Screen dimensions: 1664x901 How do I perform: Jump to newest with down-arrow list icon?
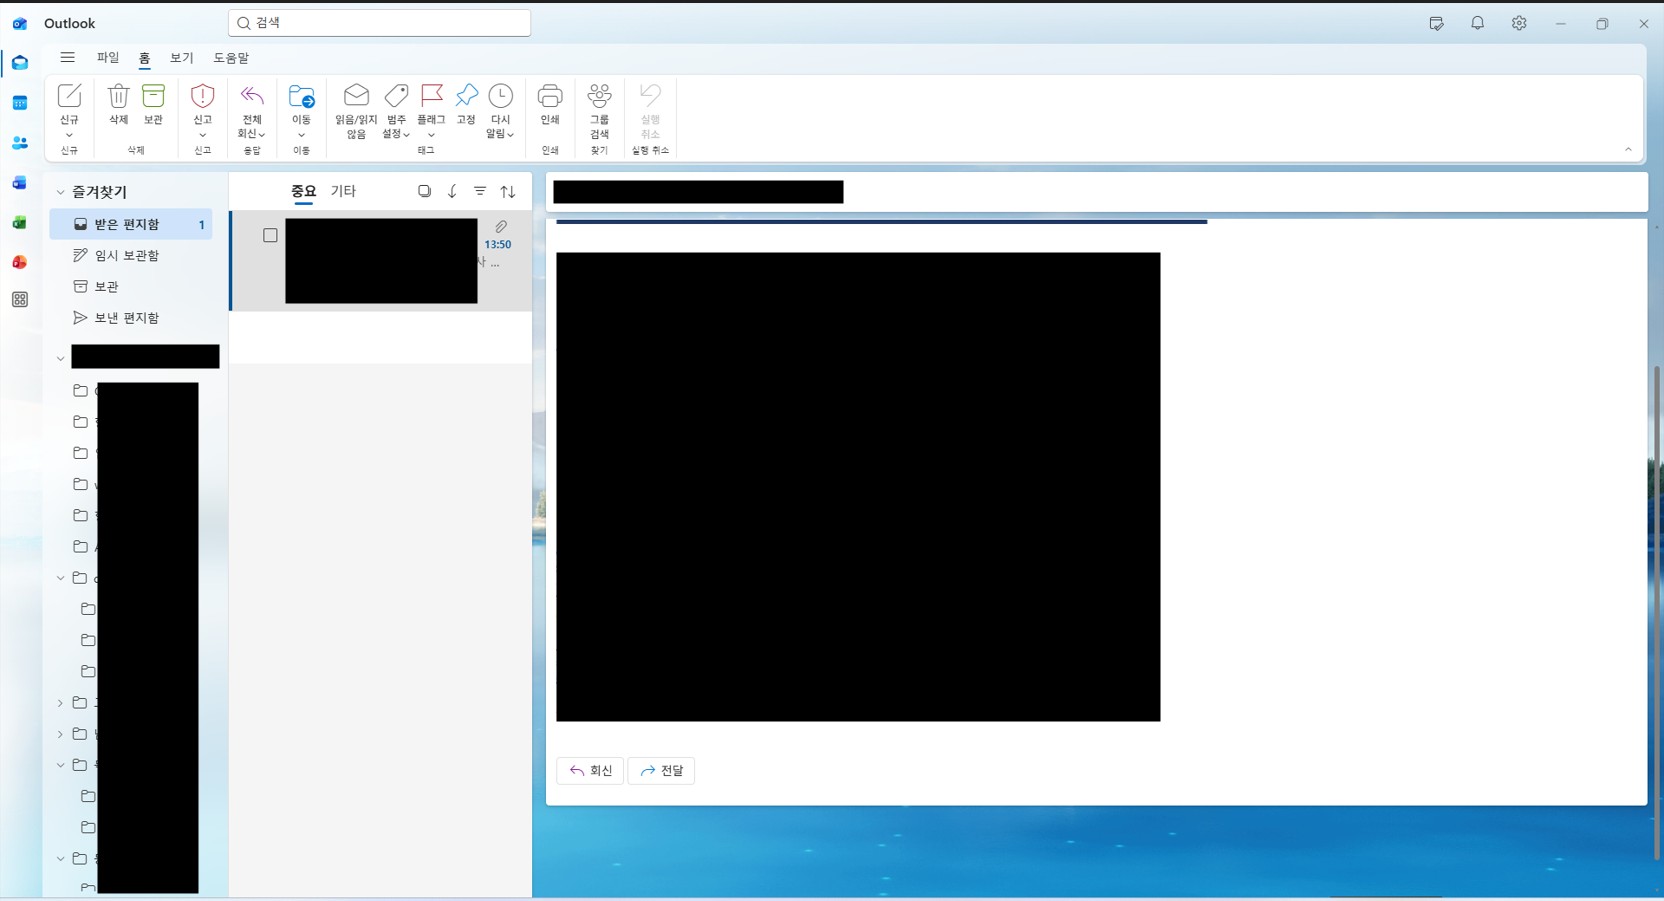(452, 191)
